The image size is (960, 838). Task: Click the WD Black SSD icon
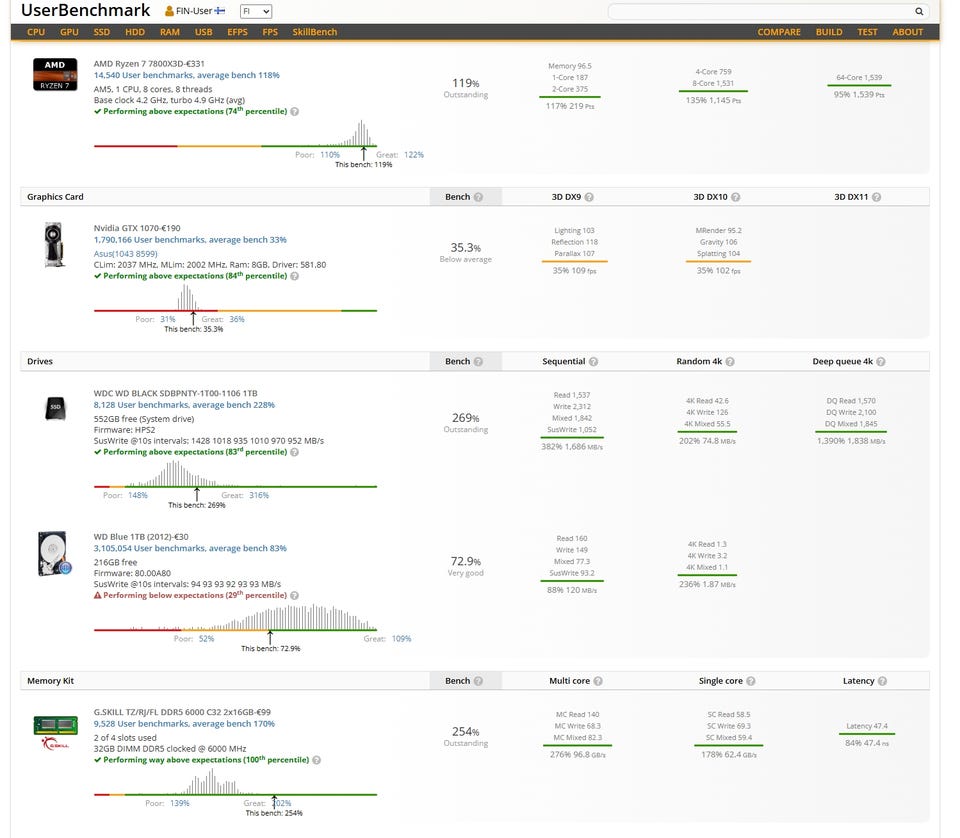tap(55, 408)
